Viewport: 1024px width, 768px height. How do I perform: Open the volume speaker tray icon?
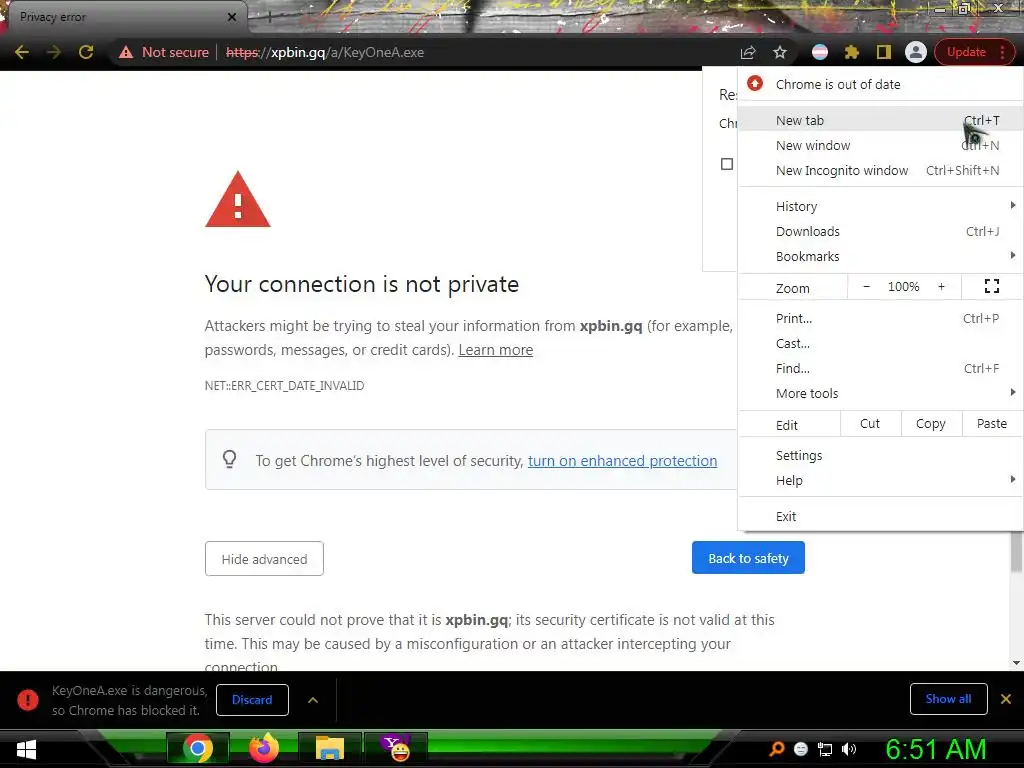click(x=849, y=749)
